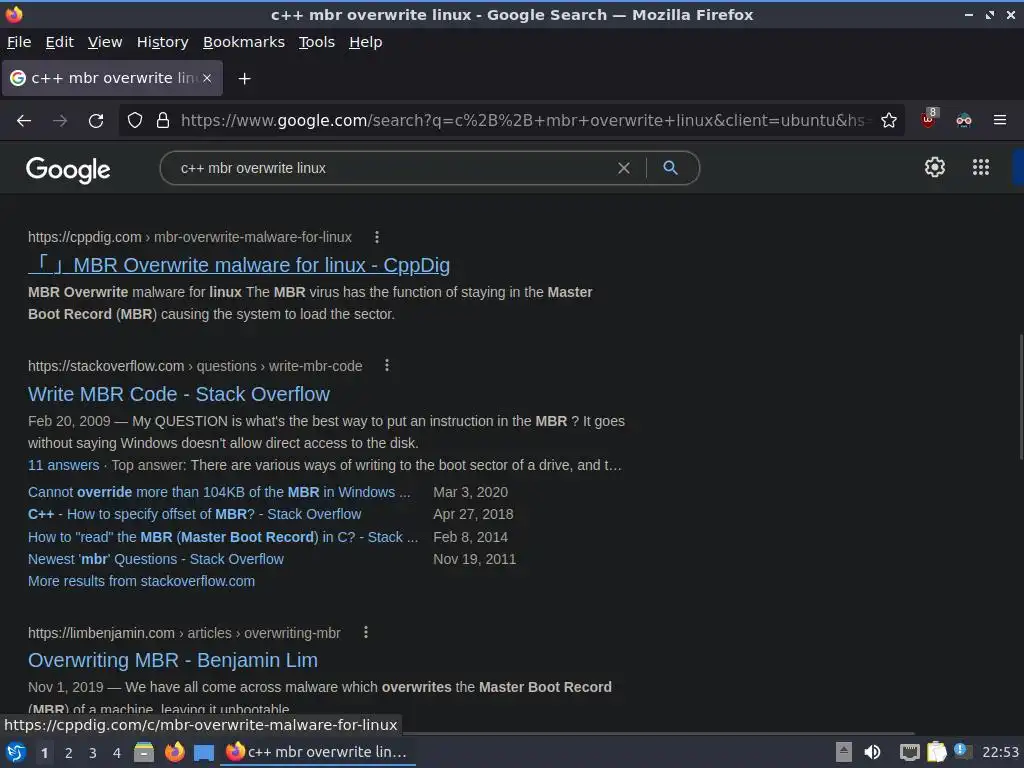This screenshot has width=1024, height=768.
Task: Open the uBlock Origin extension icon
Action: (x=929, y=120)
